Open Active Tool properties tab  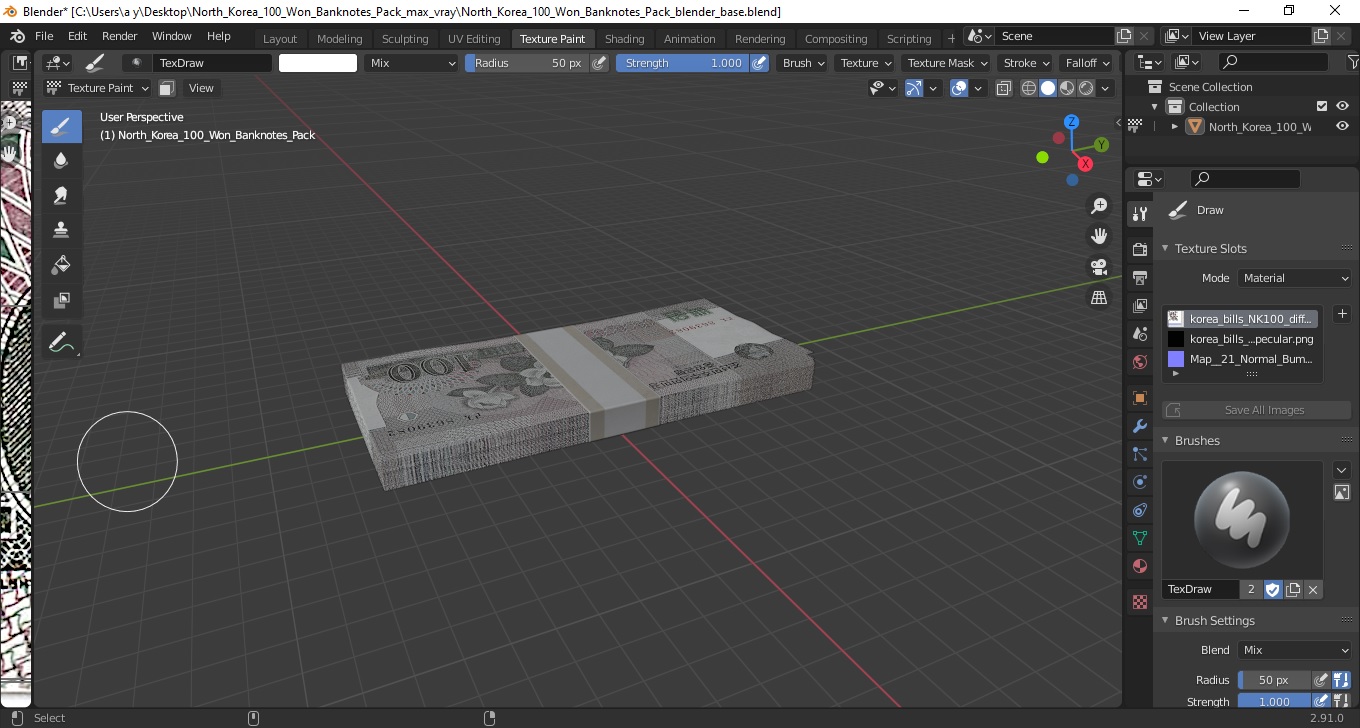tap(1139, 213)
